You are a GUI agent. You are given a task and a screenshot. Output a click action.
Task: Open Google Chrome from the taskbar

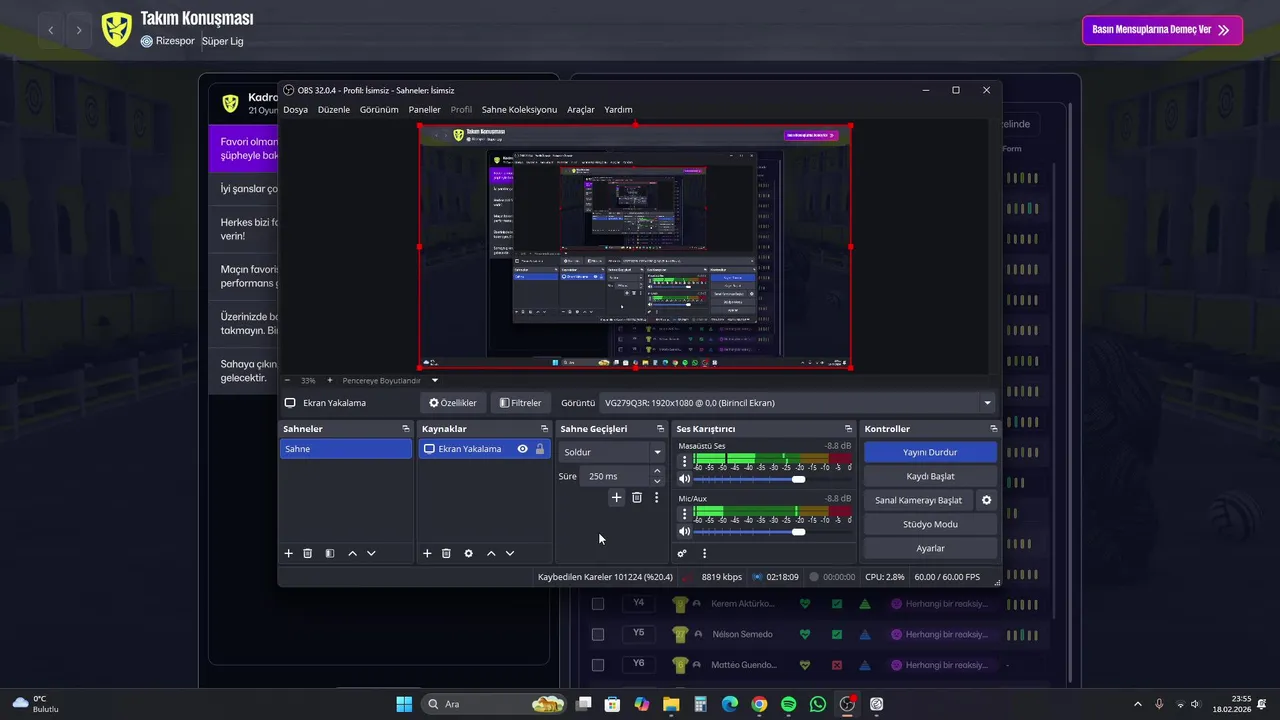click(x=759, y=704)
